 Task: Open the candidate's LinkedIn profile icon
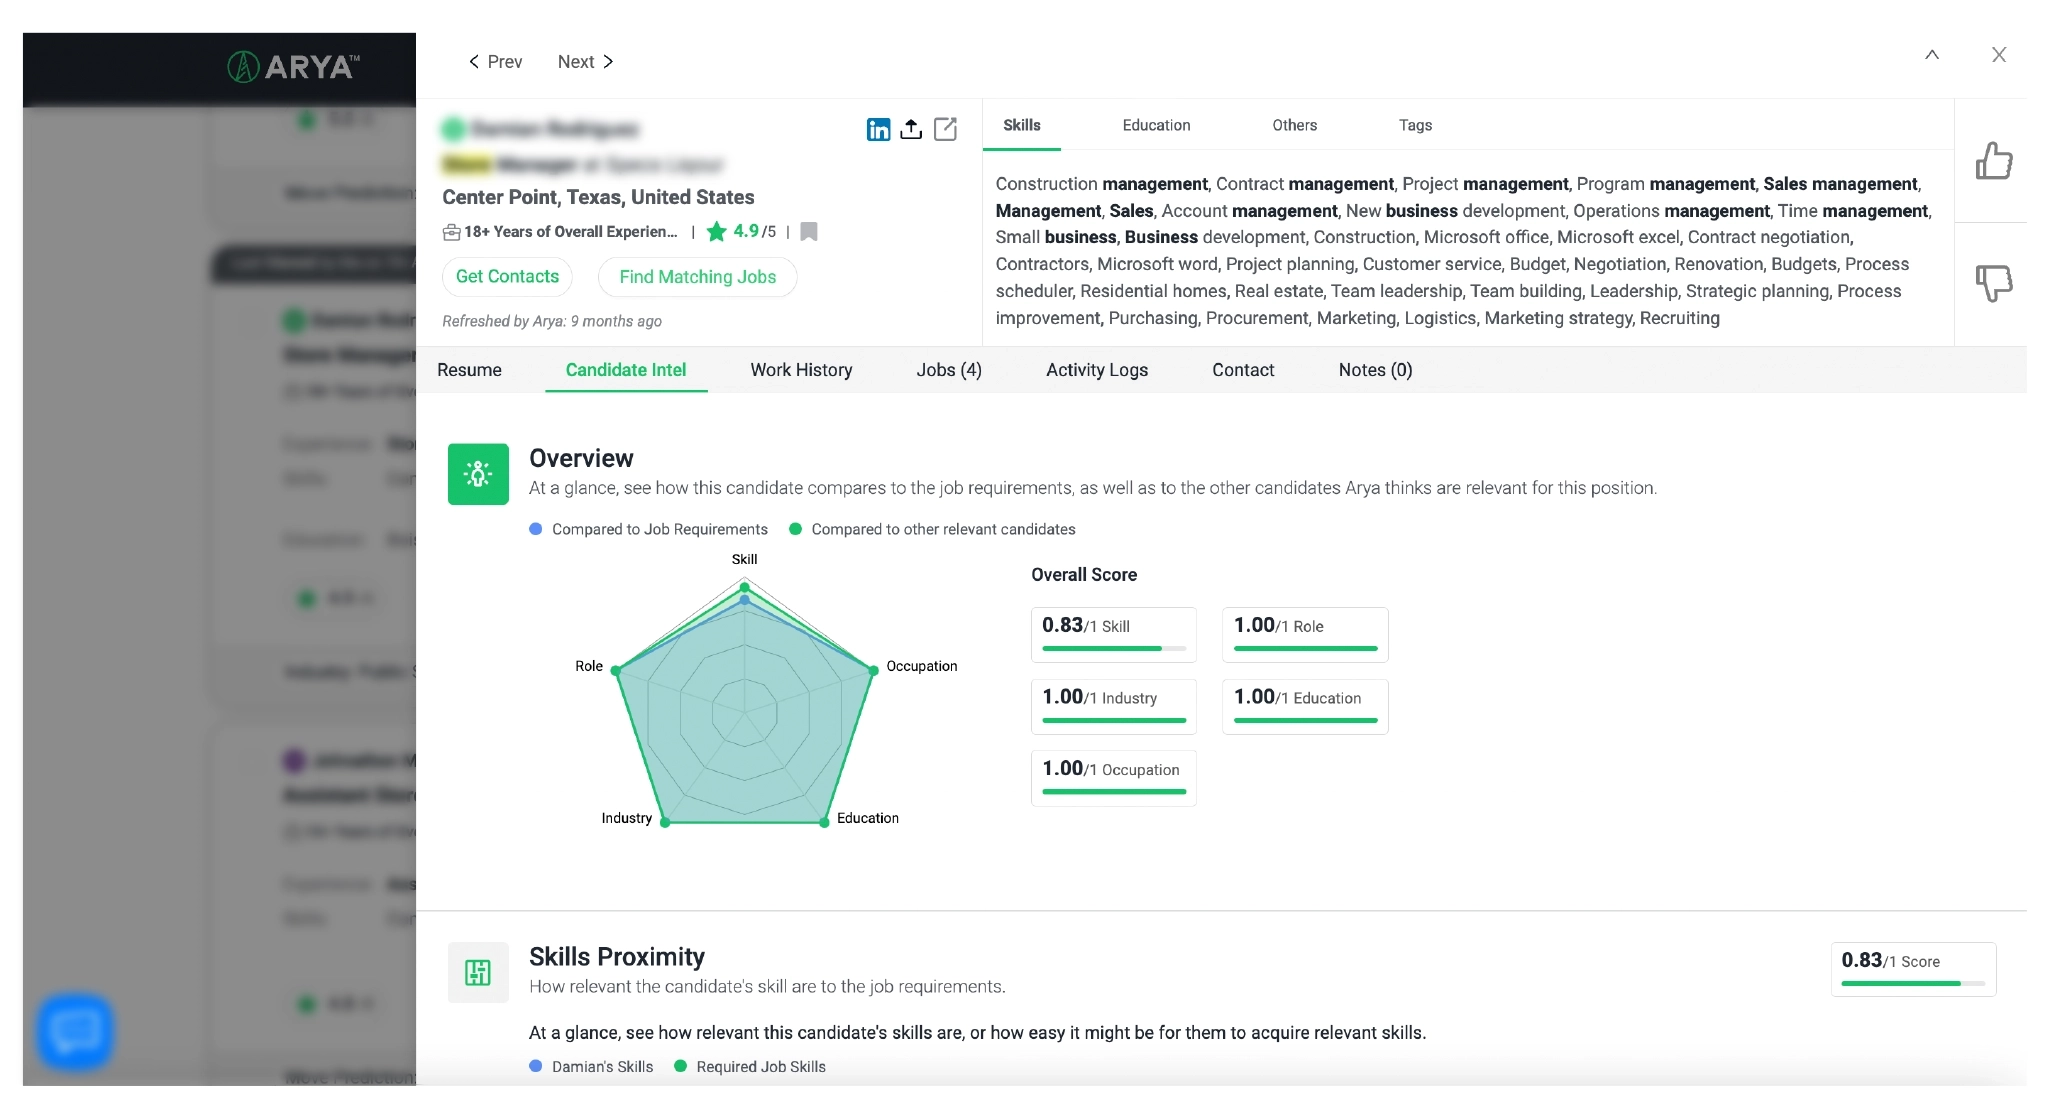tap(878, 129)
